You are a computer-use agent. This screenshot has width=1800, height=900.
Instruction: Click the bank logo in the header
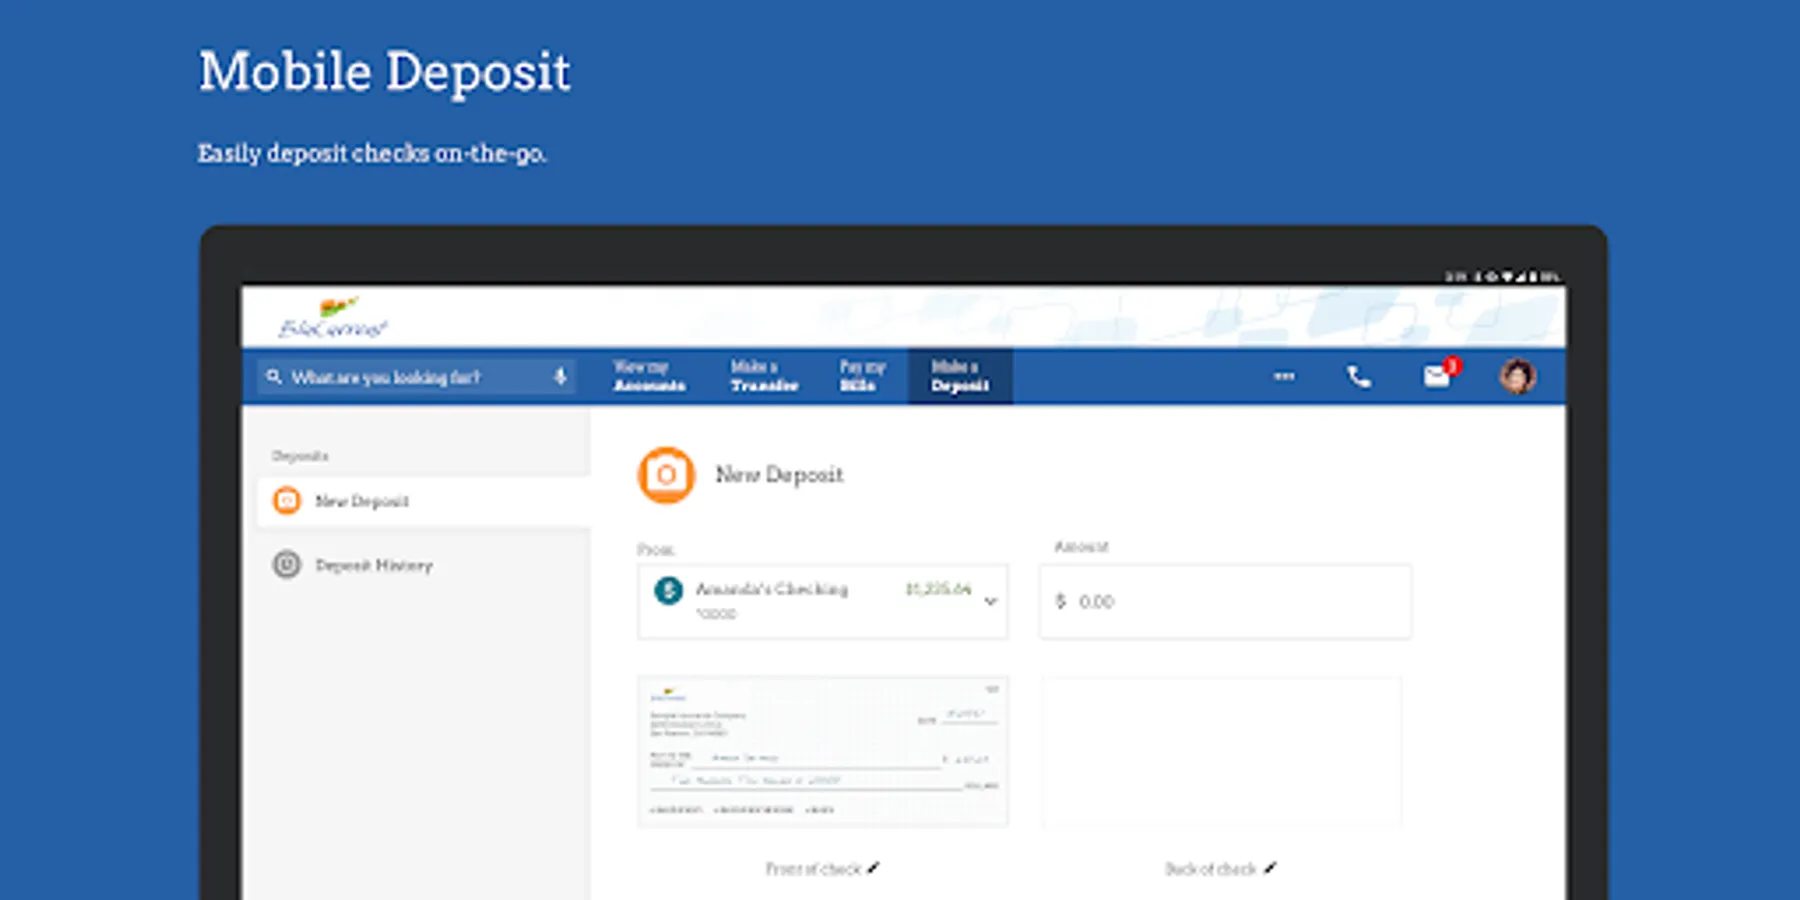331,318
